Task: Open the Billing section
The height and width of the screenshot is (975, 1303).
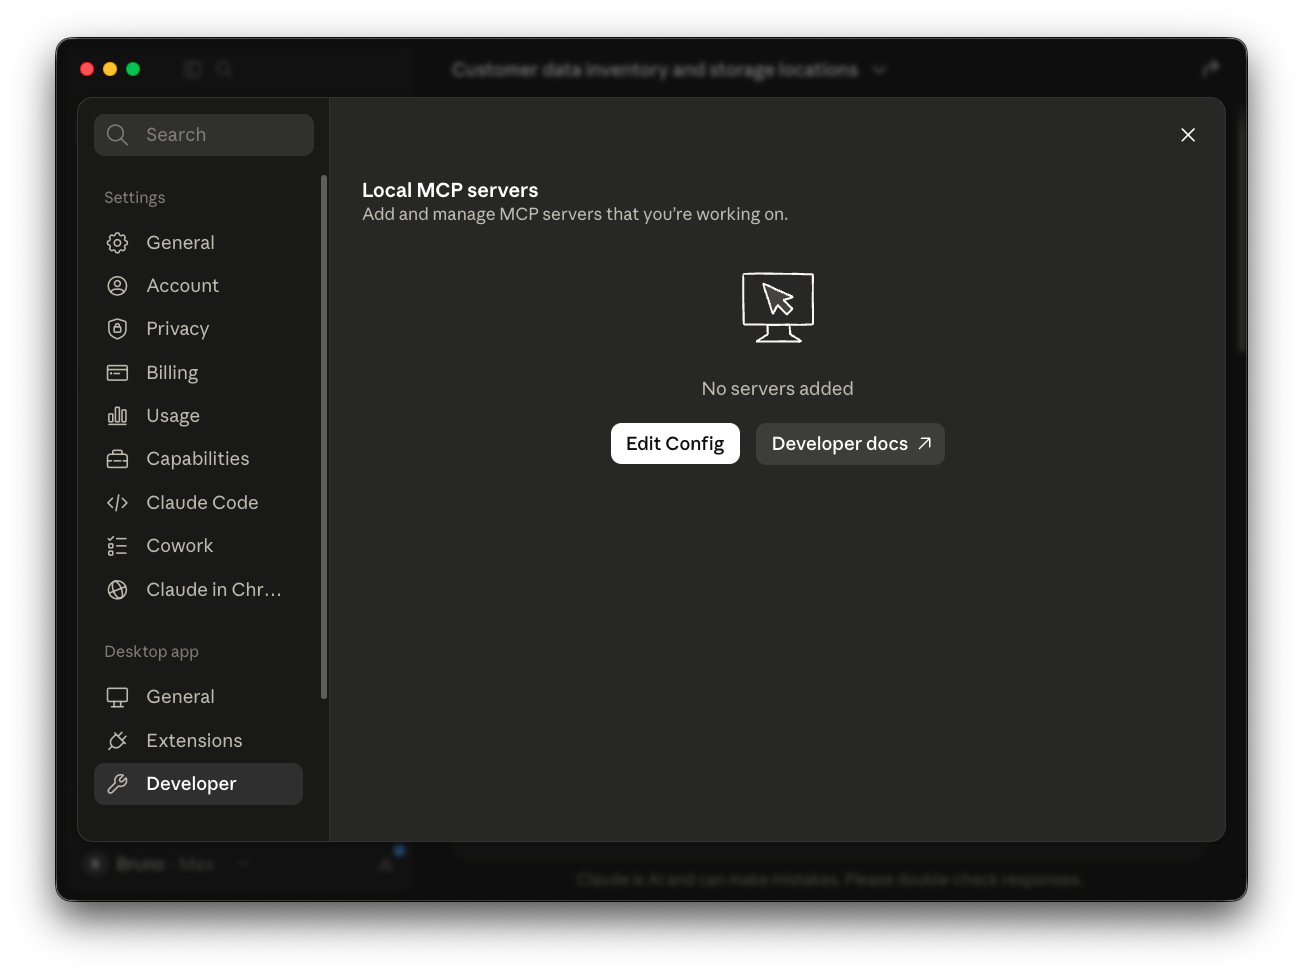Action: pyautogui.click(x=198, y=373)
